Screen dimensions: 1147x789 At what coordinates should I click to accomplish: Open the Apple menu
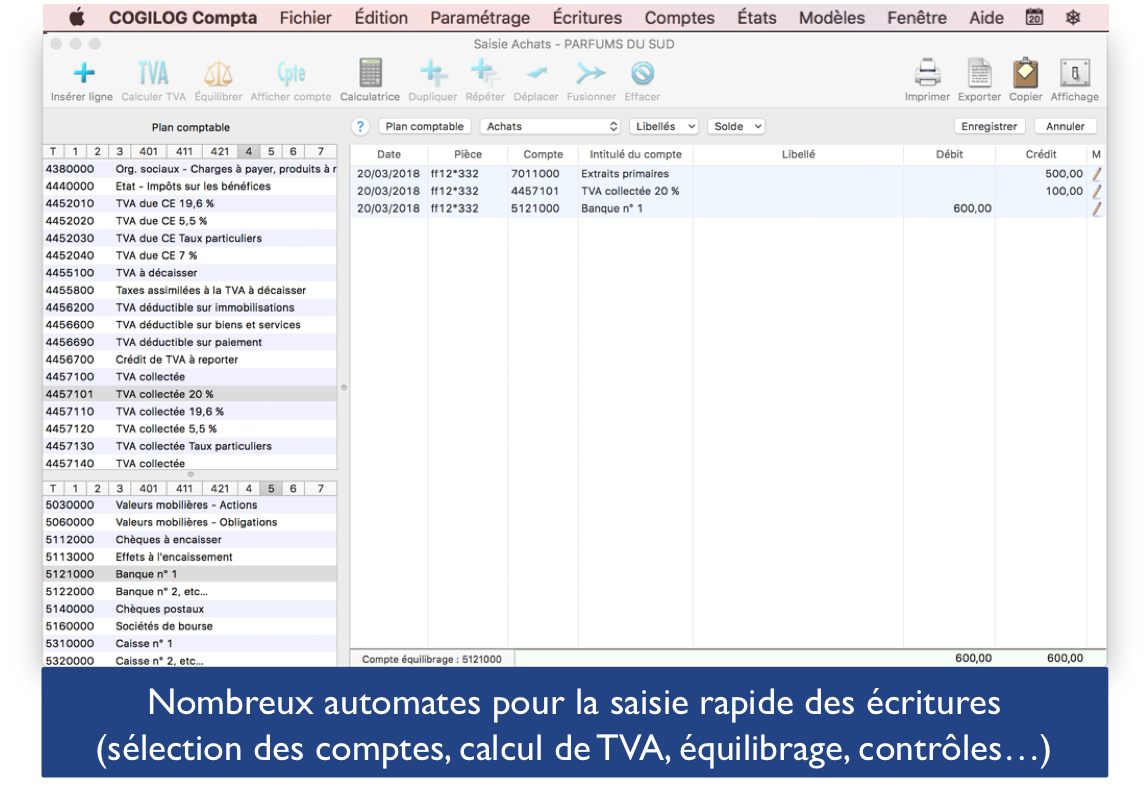[x=77, y=18]
